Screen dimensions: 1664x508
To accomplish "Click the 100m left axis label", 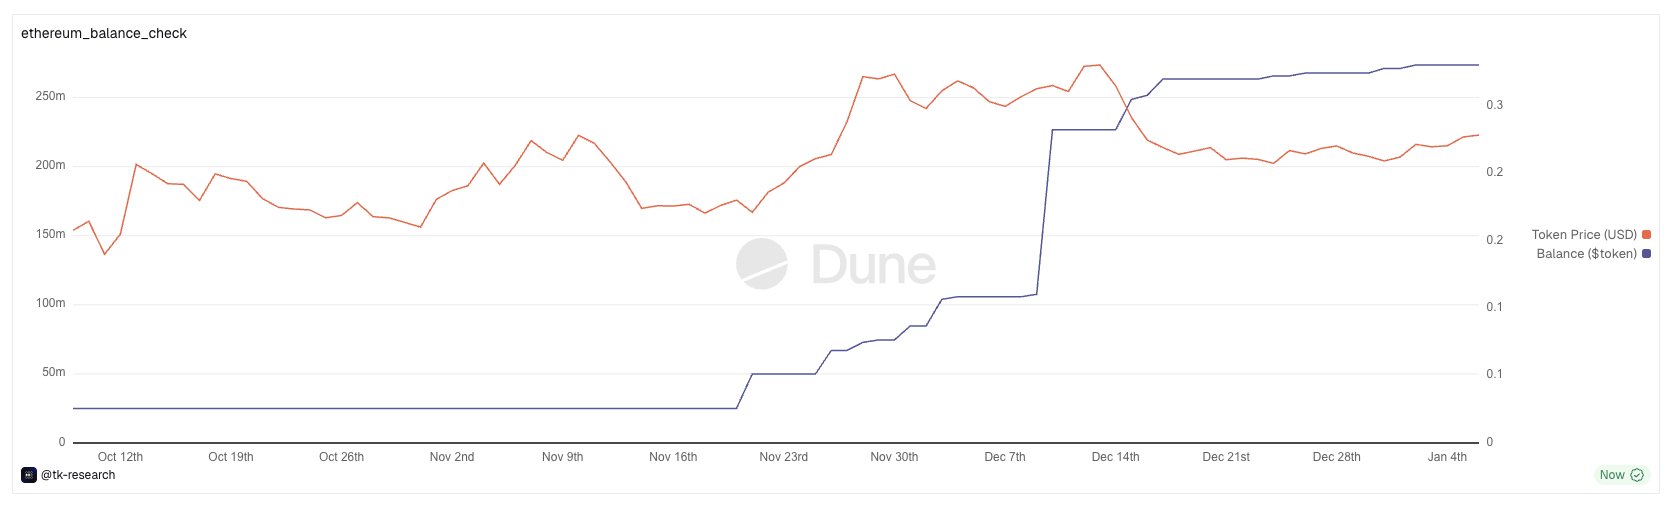I will (x=50, y=303).
